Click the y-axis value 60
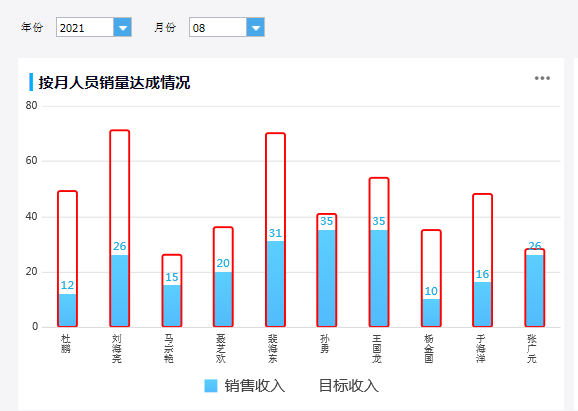This screenshot has height=411, width=578. pos(31,161)
